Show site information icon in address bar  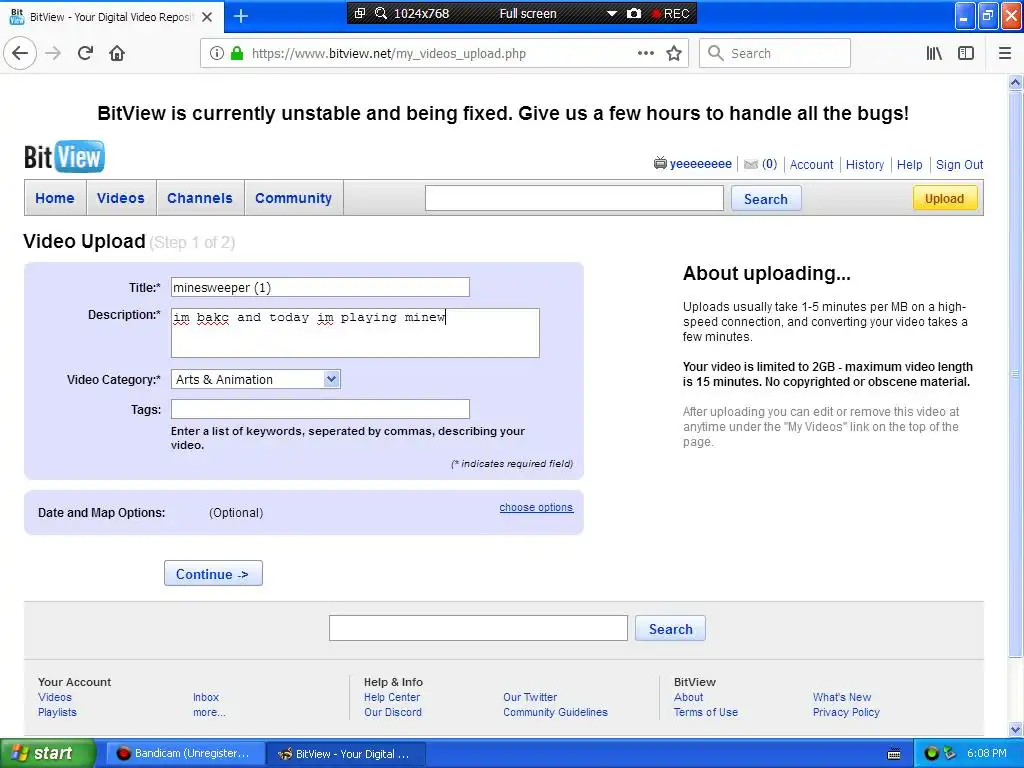pyautogui.click(x=217, y=54)
